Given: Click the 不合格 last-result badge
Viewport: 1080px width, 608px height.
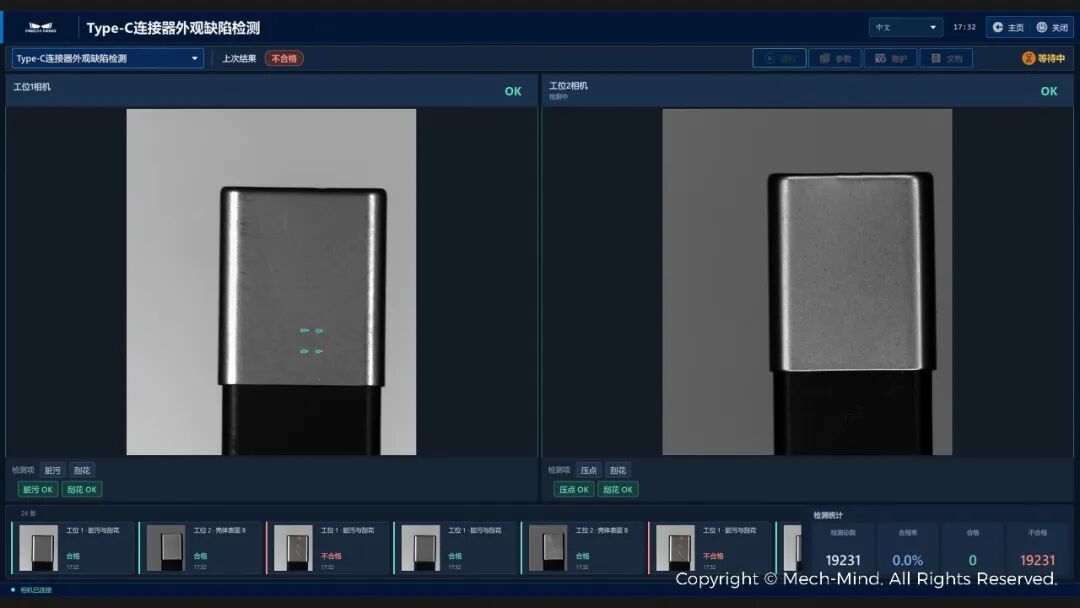Looking at the screenshot, I should [284, 59].
